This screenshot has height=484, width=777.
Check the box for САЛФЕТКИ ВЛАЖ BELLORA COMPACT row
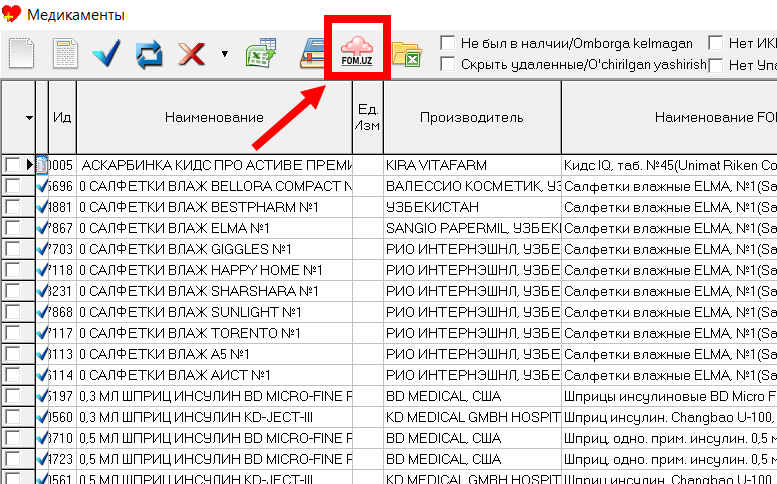(x=12, y=186)
